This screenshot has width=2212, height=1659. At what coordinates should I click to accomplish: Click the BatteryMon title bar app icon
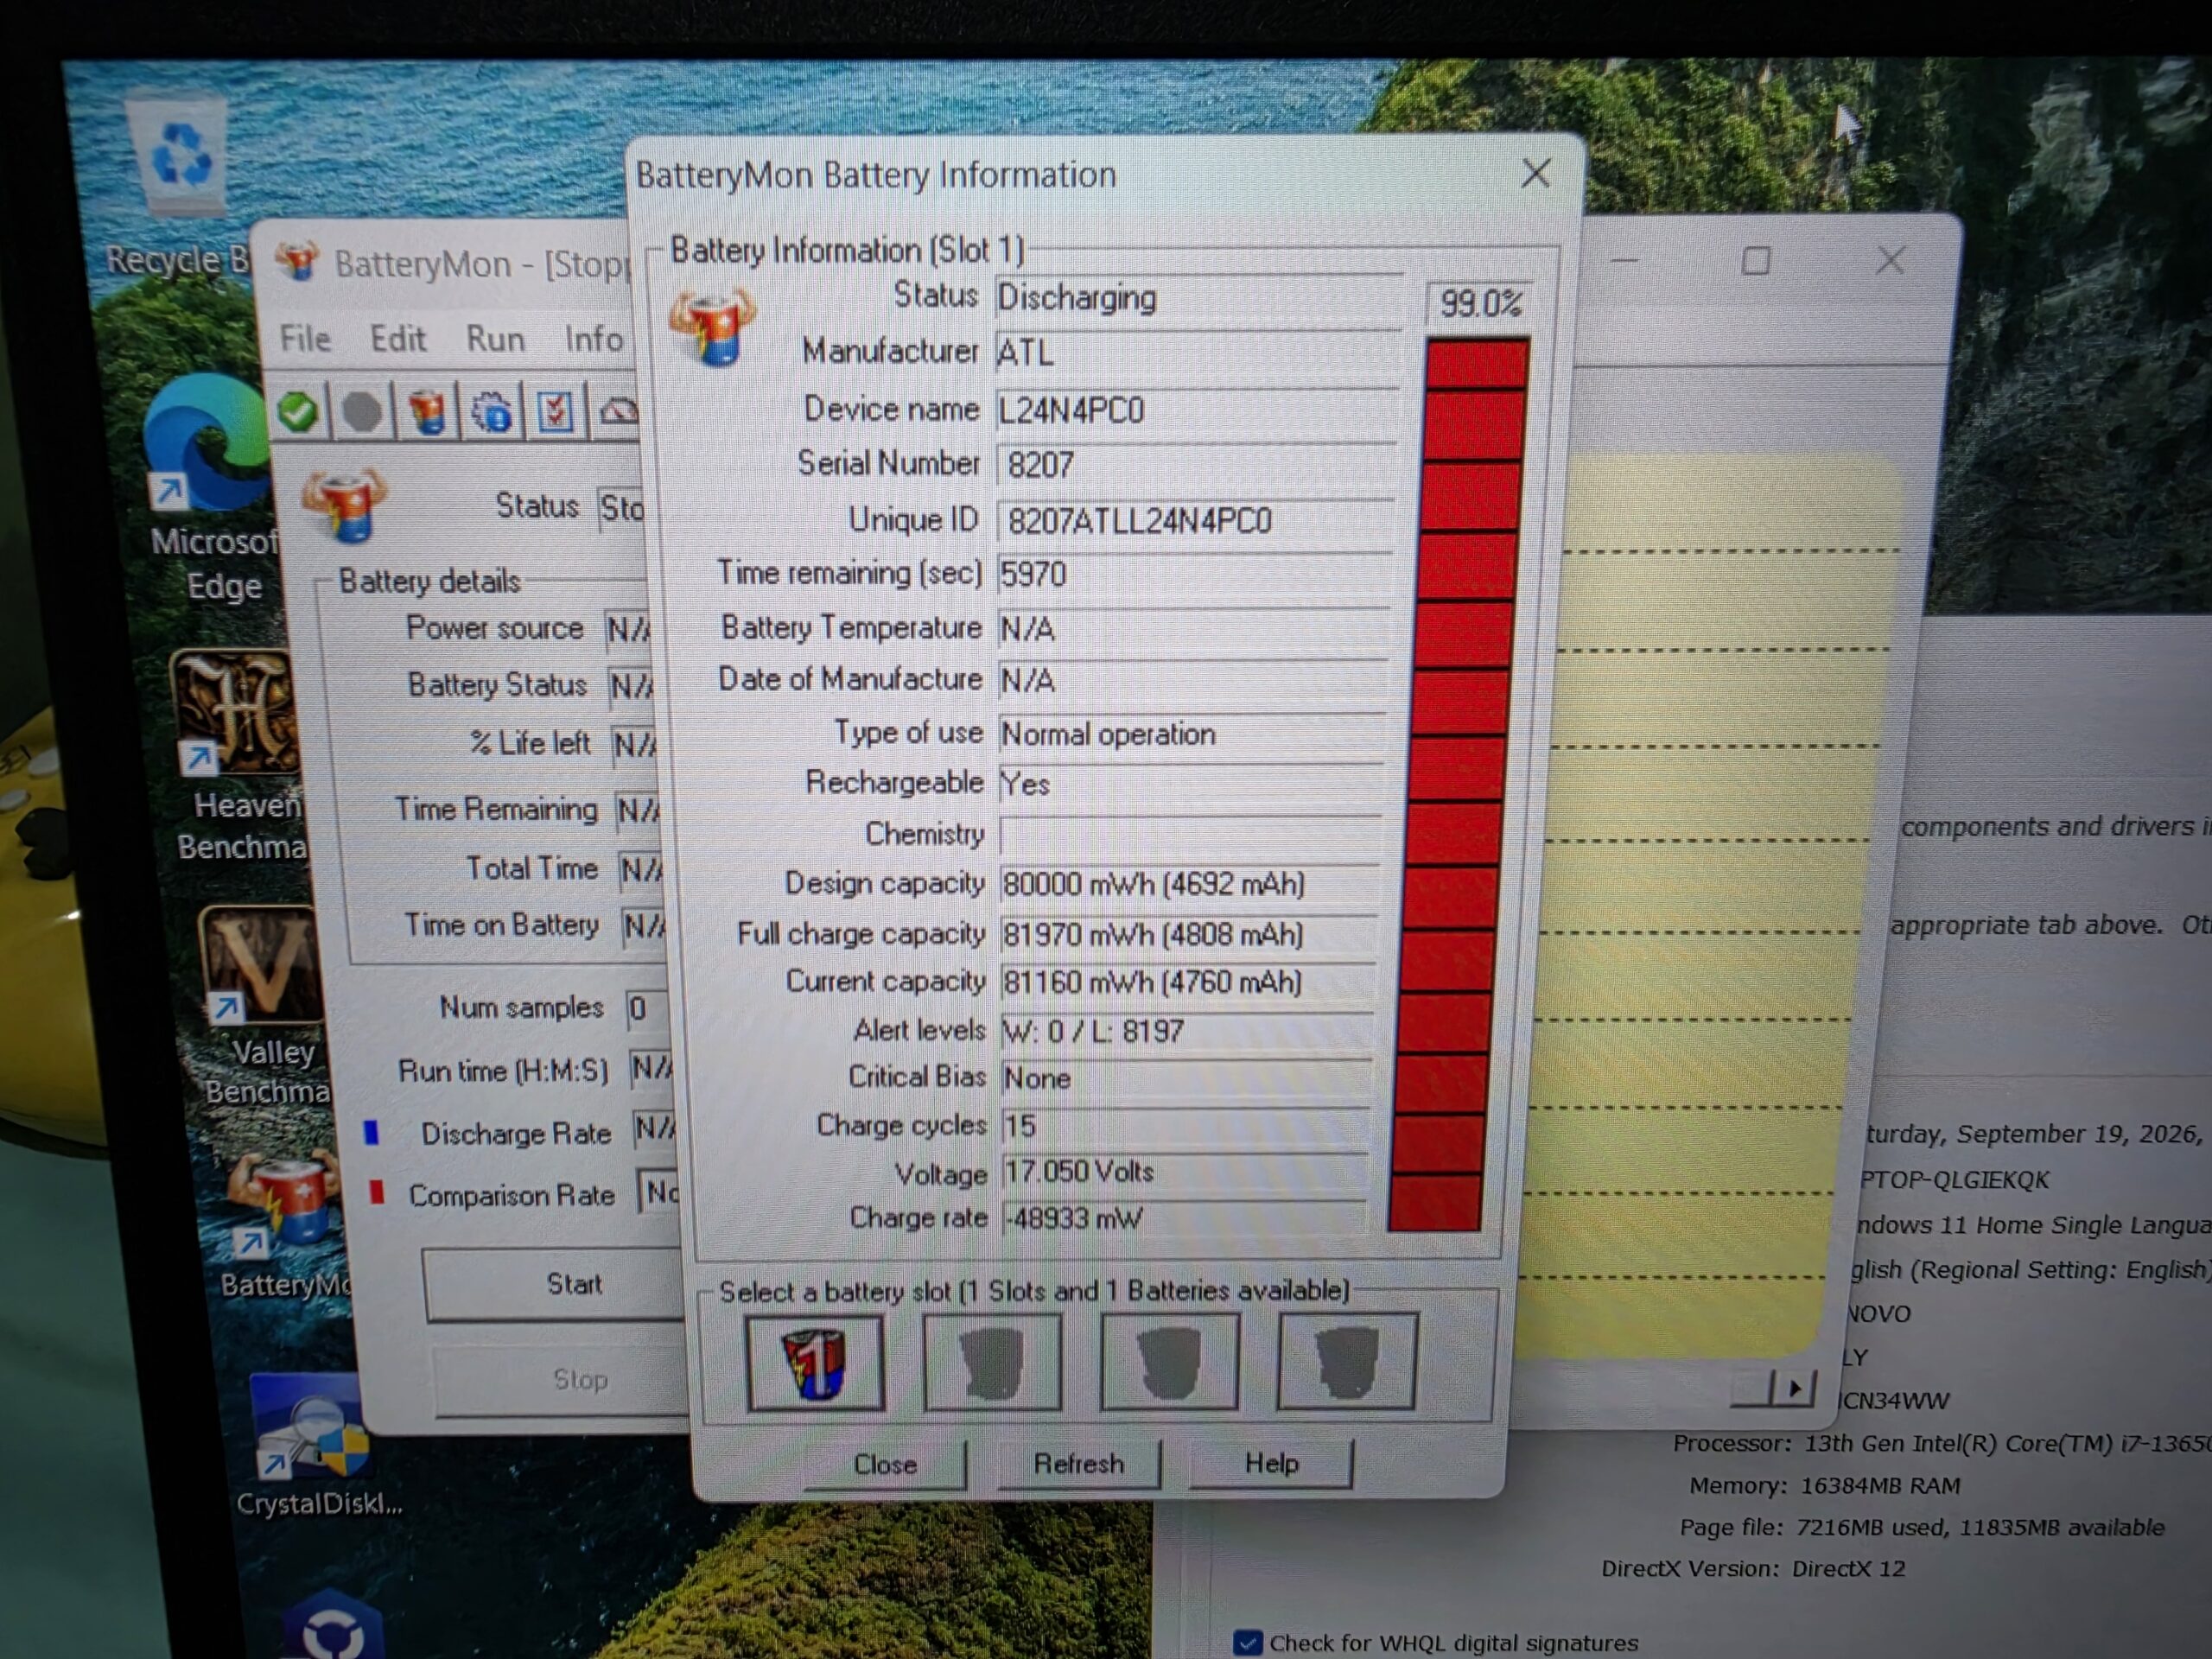coord(297,262)
